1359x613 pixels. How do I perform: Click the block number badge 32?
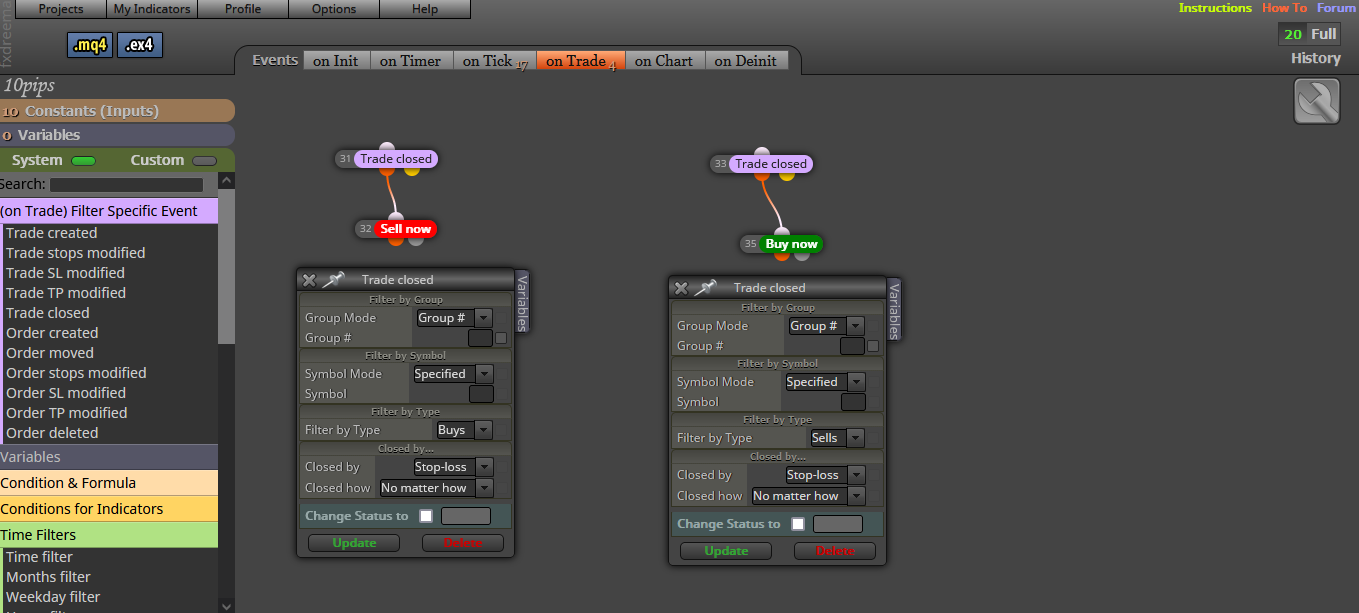point(365,229)
